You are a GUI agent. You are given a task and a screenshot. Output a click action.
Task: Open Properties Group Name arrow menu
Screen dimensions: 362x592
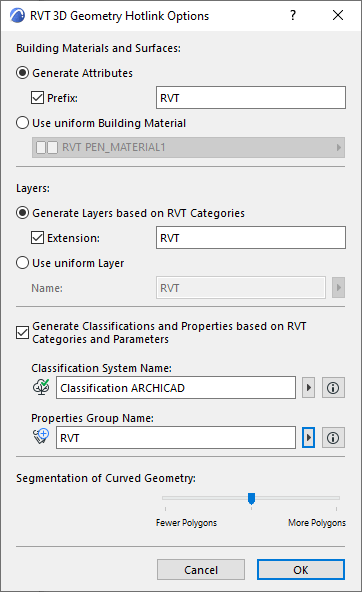coord(308,438)
